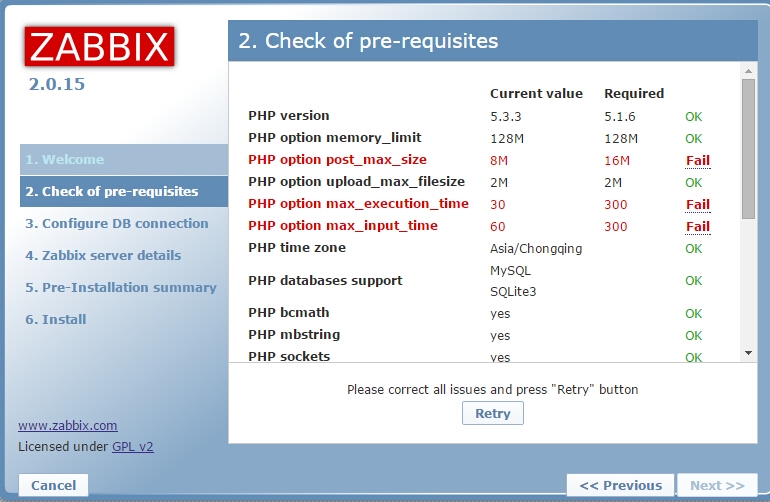Select step 4. Zabbix server details
This screenshot has width=770, height=502.
[103, 255]
